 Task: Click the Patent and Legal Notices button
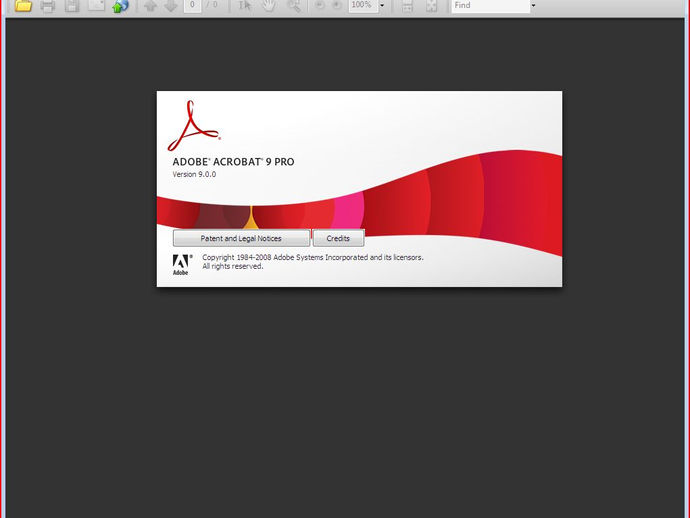[x=241, y=238]
